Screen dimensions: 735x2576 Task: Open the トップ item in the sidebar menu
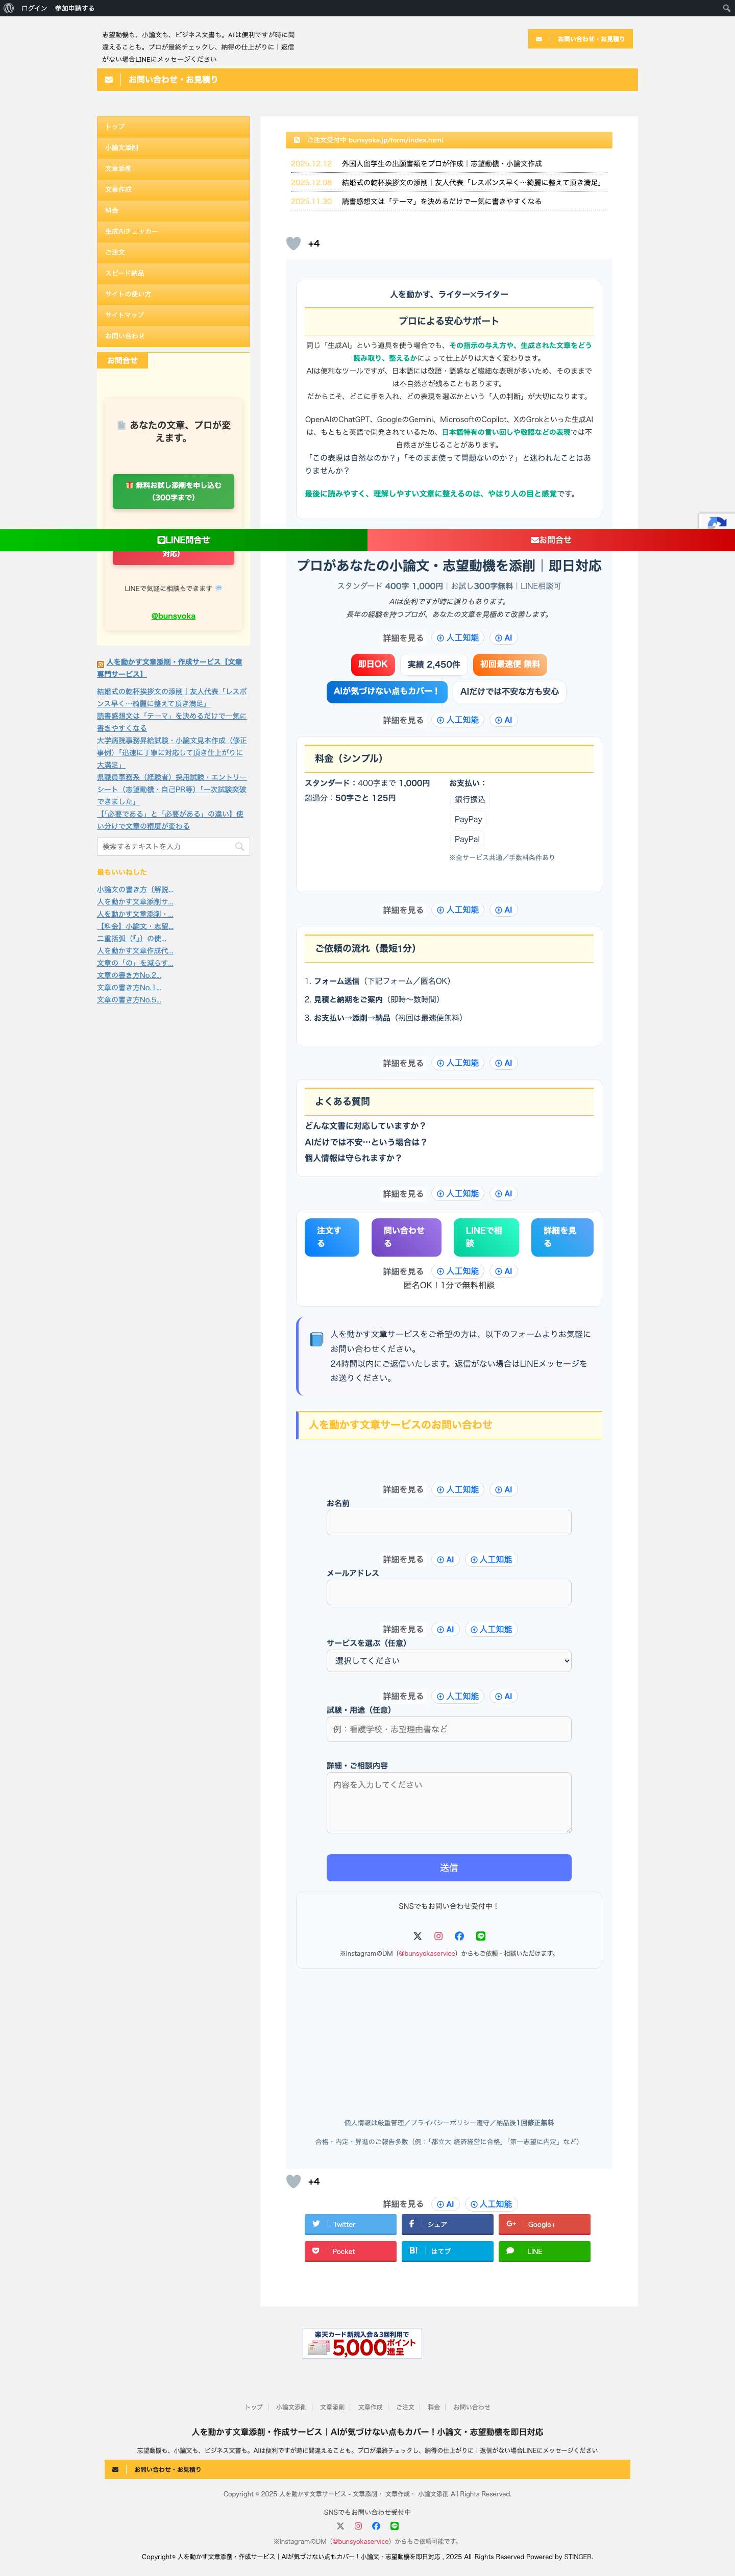pyautogui.click(x=173, y=127)
